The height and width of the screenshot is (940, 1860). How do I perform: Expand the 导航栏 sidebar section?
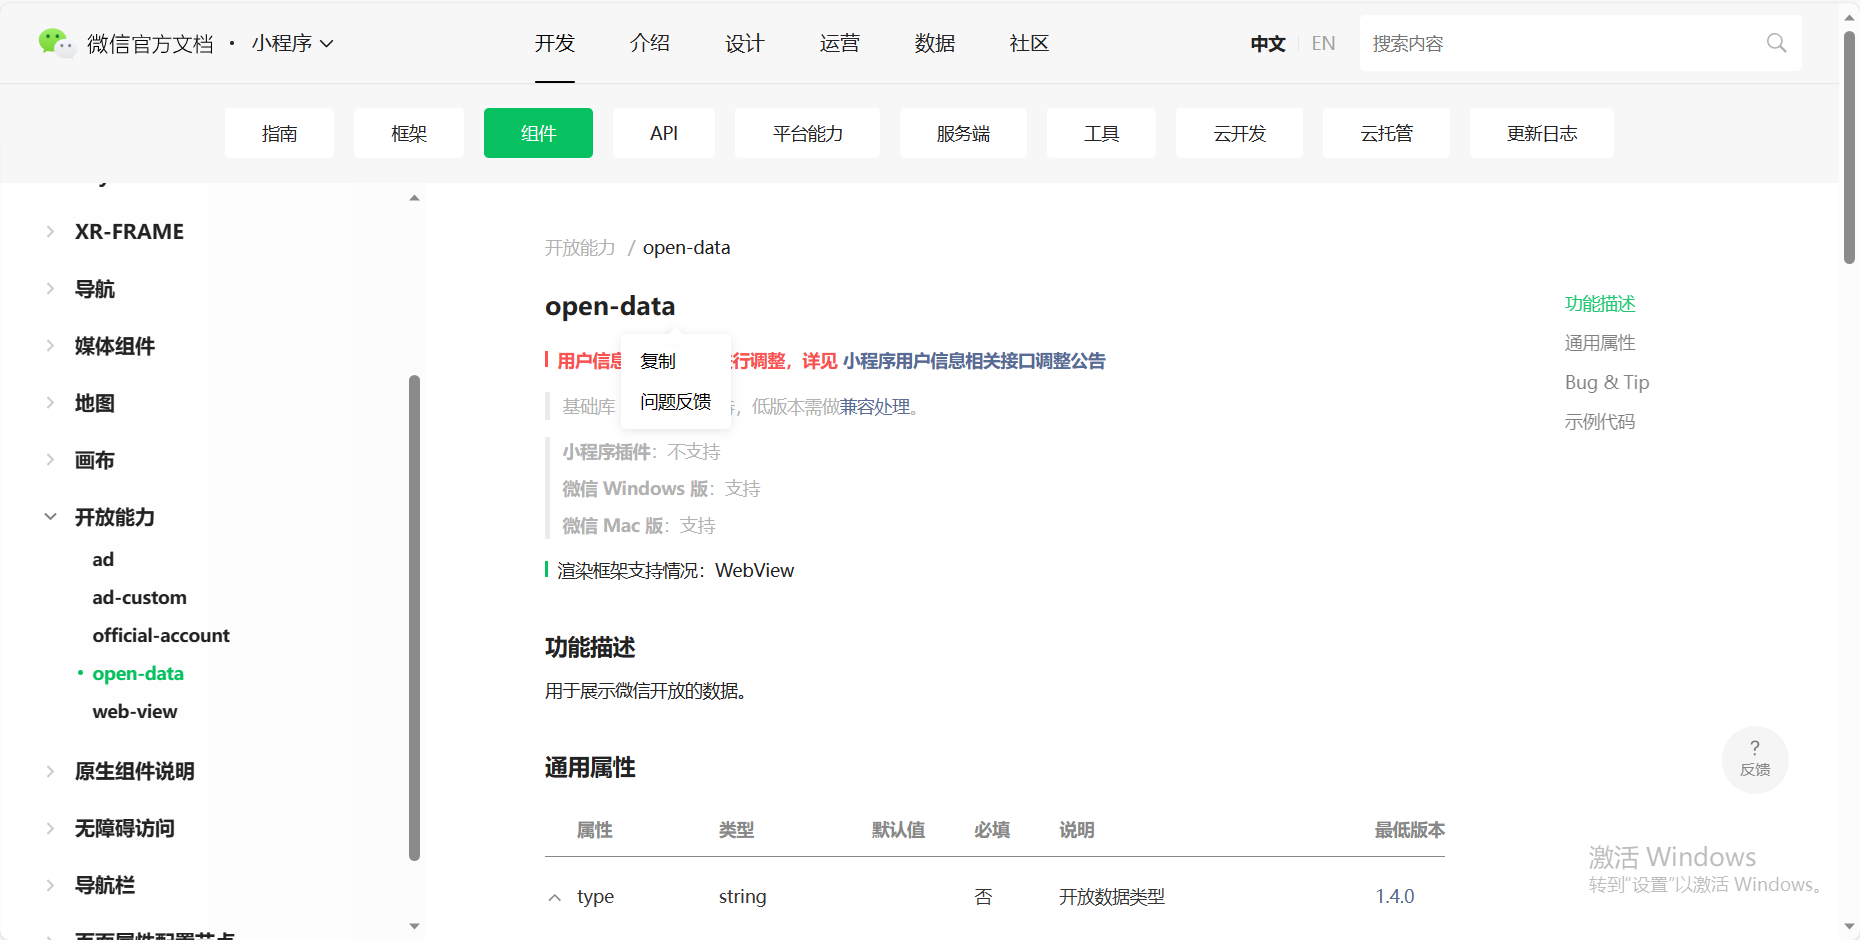click(x=50, y=885)
